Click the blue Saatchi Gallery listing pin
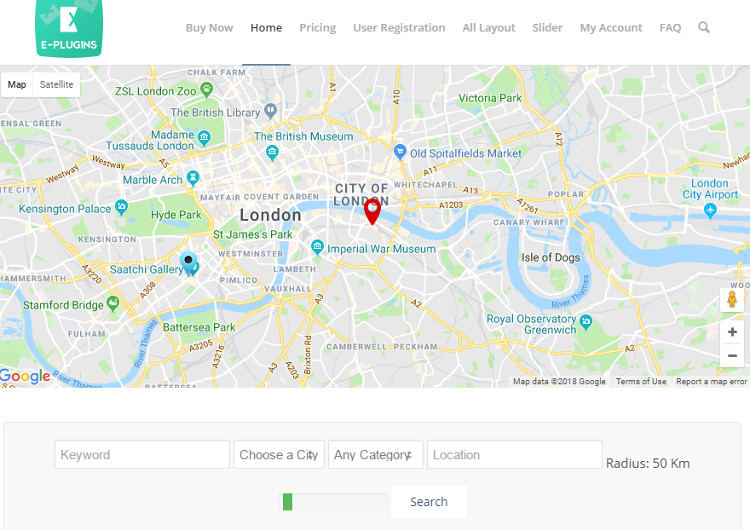 tap(188, 264)
